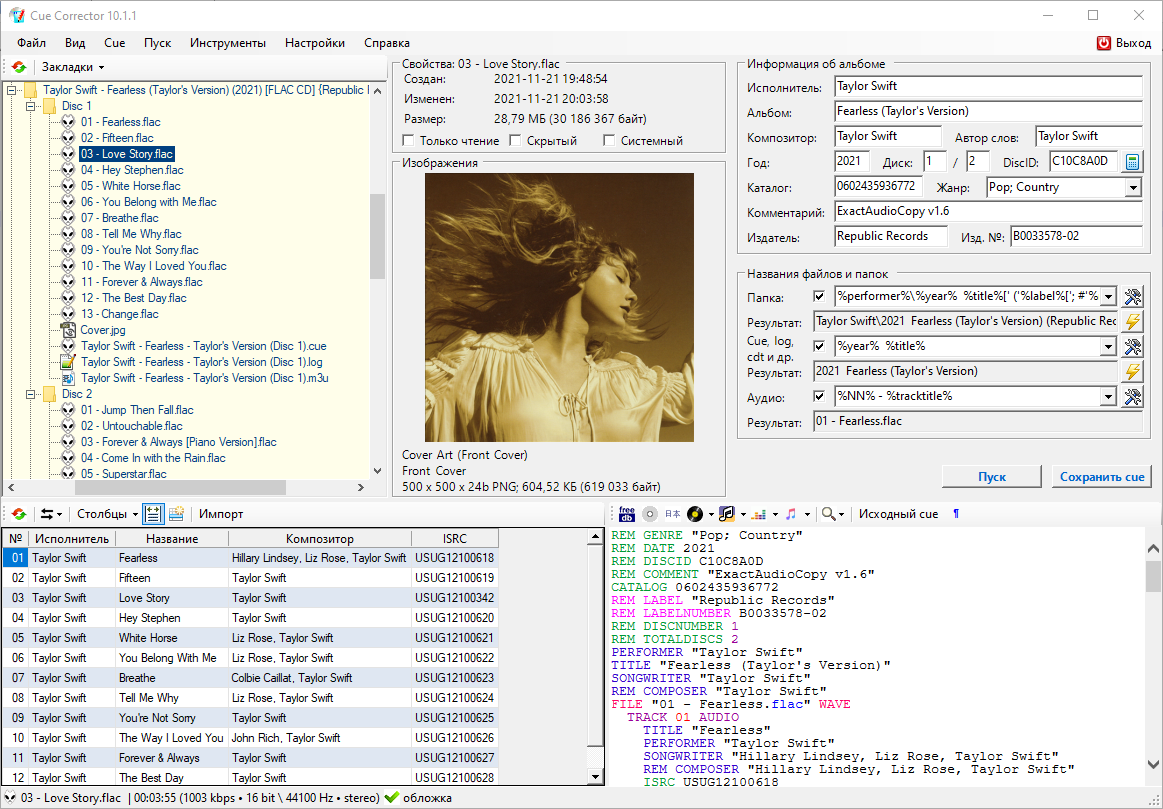Click the Japanese characters 日本 icon
The image size is (1163, 809).
coord(673,514)
